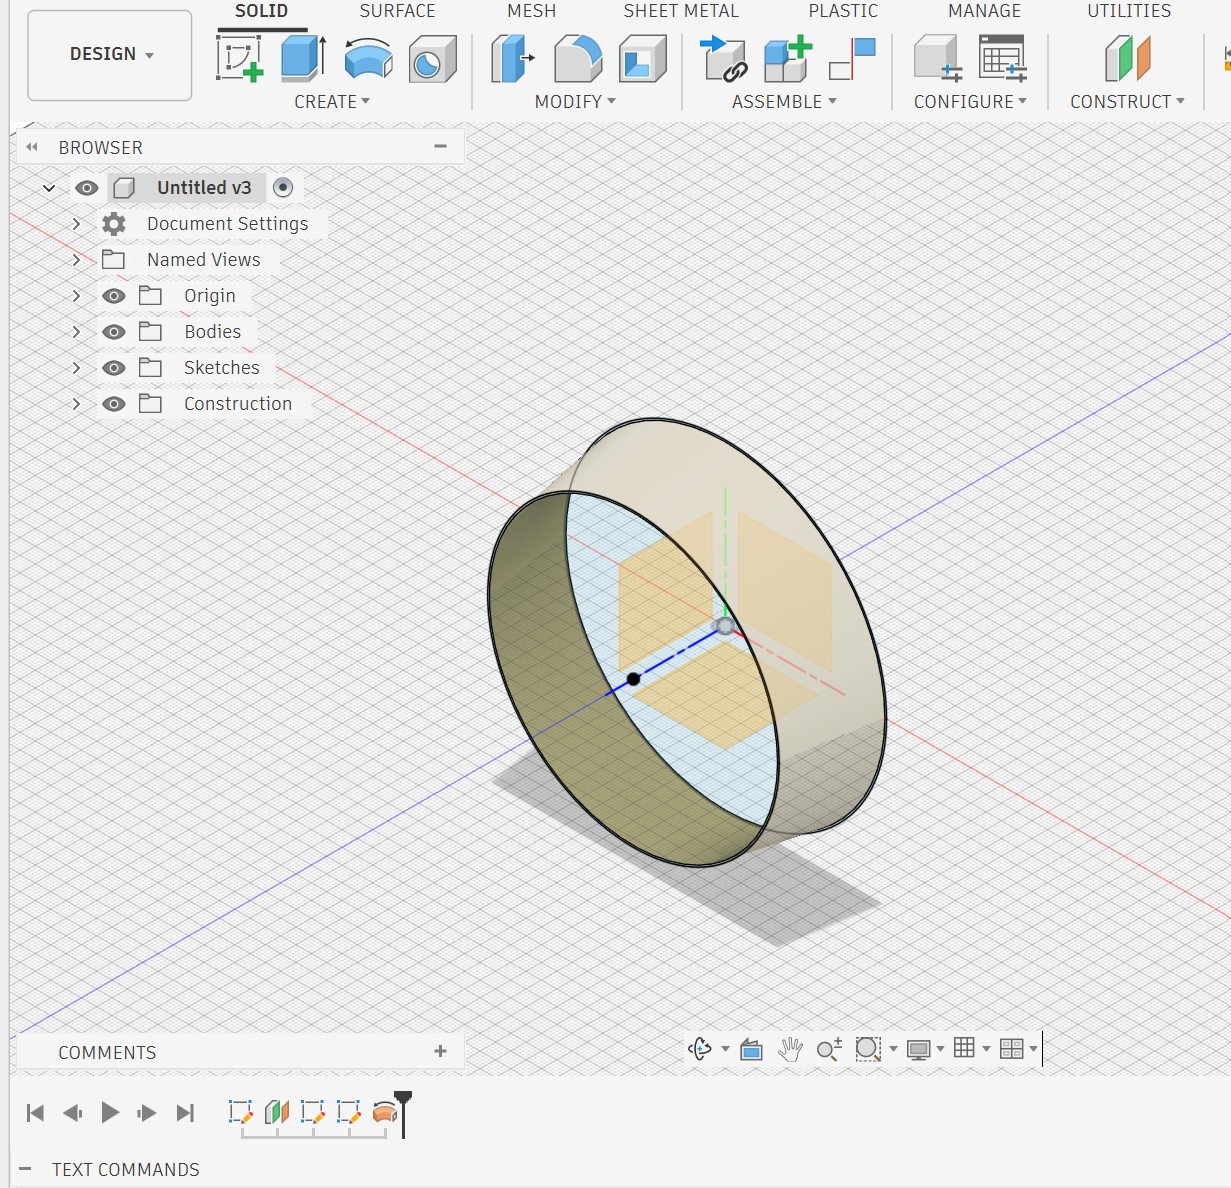The image size is (1231, 1188).
Task: Select the Shell tool
Action: click(642, 58)
